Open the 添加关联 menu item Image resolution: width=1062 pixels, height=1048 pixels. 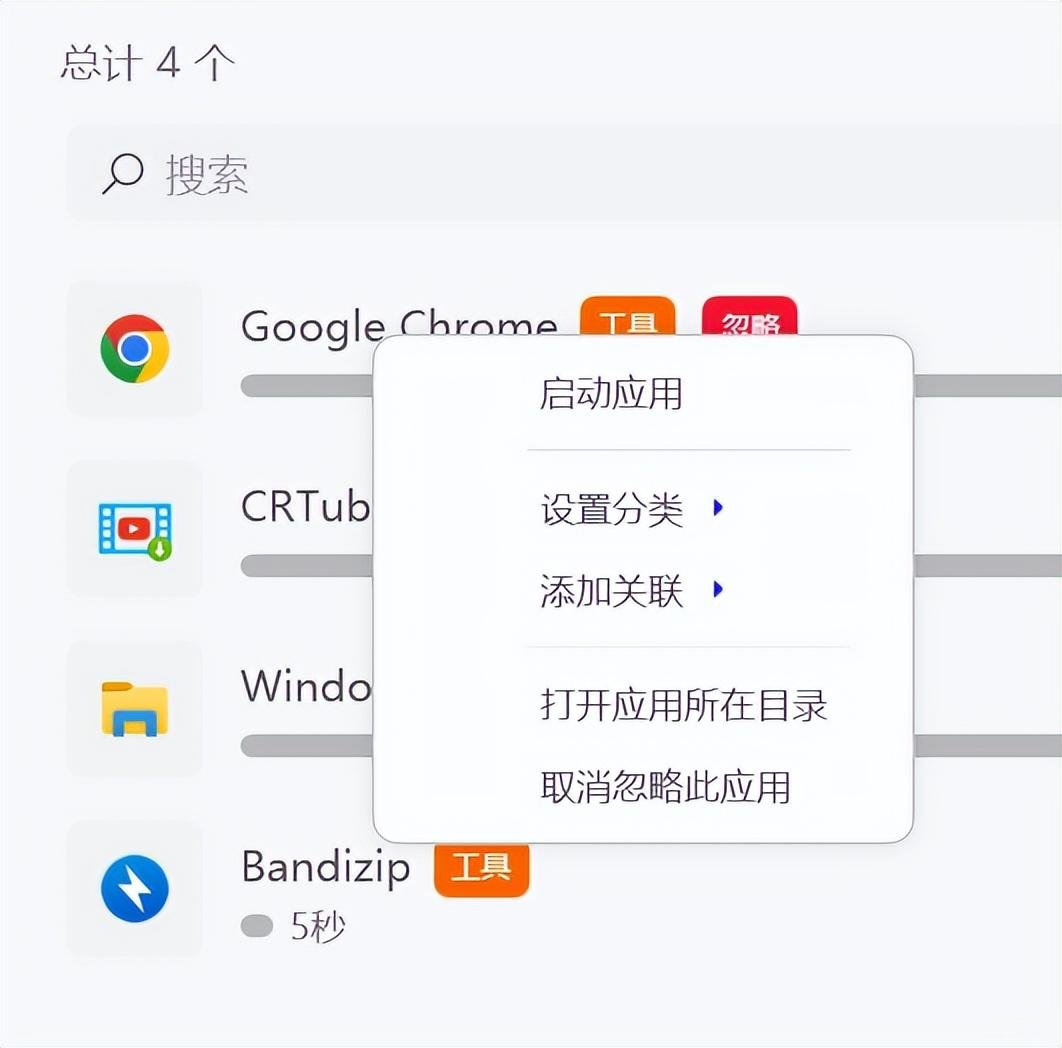click(612, 591)
